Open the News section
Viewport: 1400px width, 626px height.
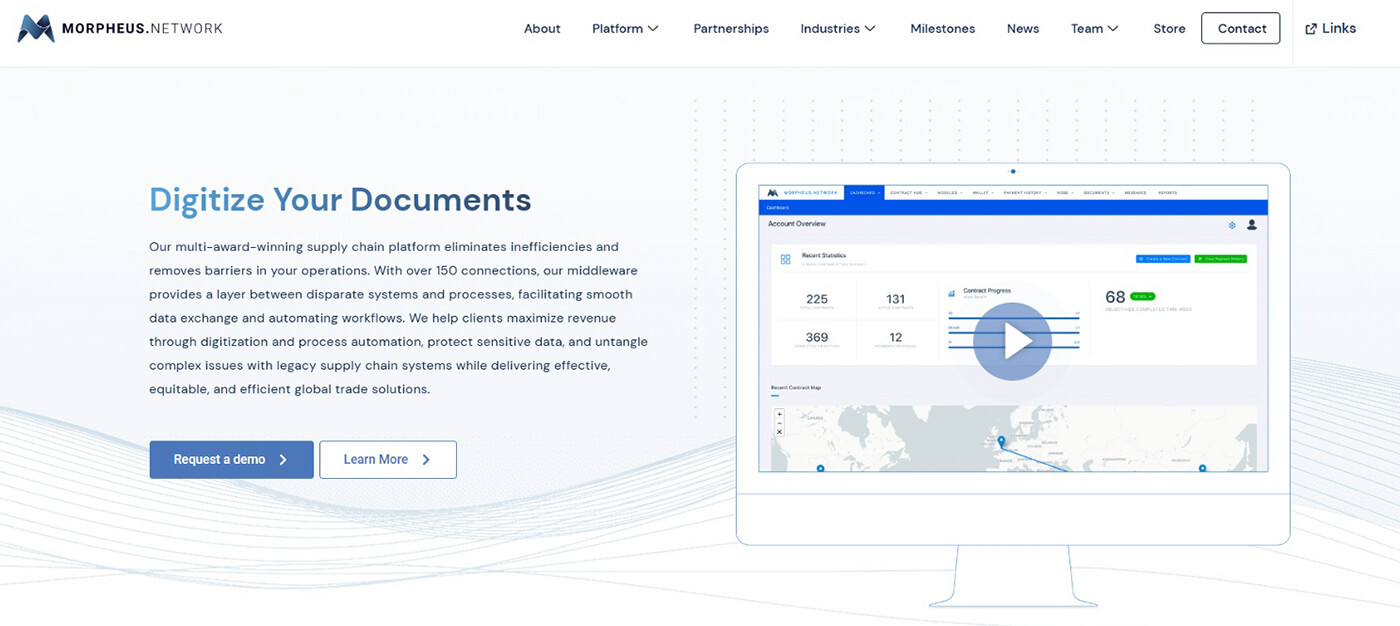coord(1023,29)
